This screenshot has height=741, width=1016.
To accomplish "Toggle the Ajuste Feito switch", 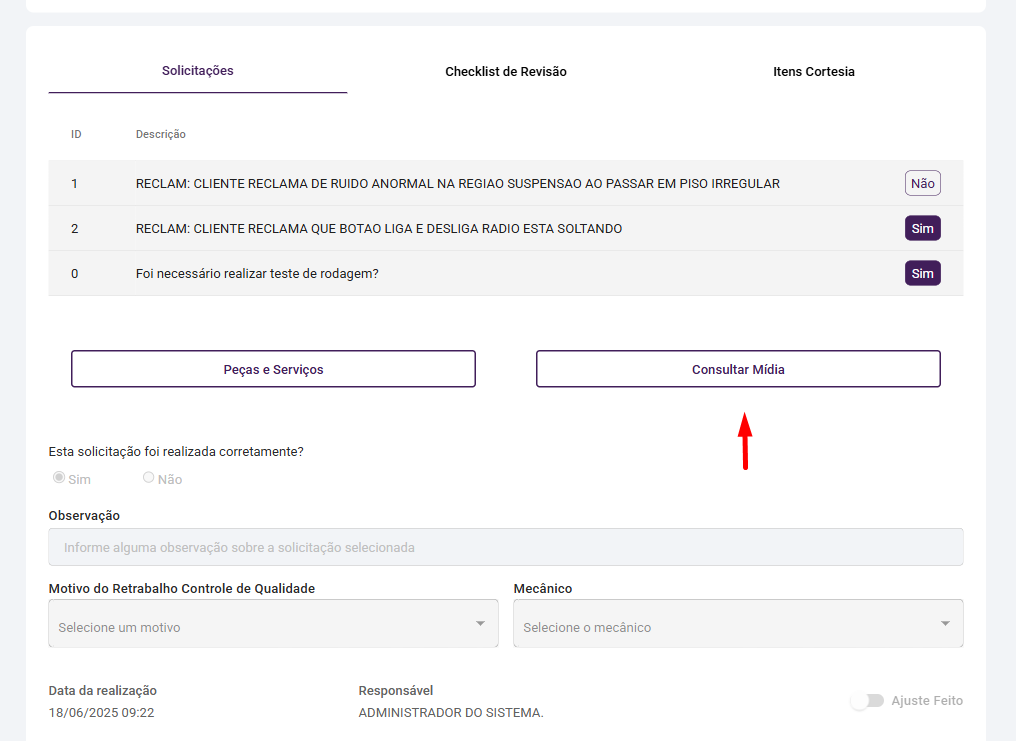I will pos(867,701).
